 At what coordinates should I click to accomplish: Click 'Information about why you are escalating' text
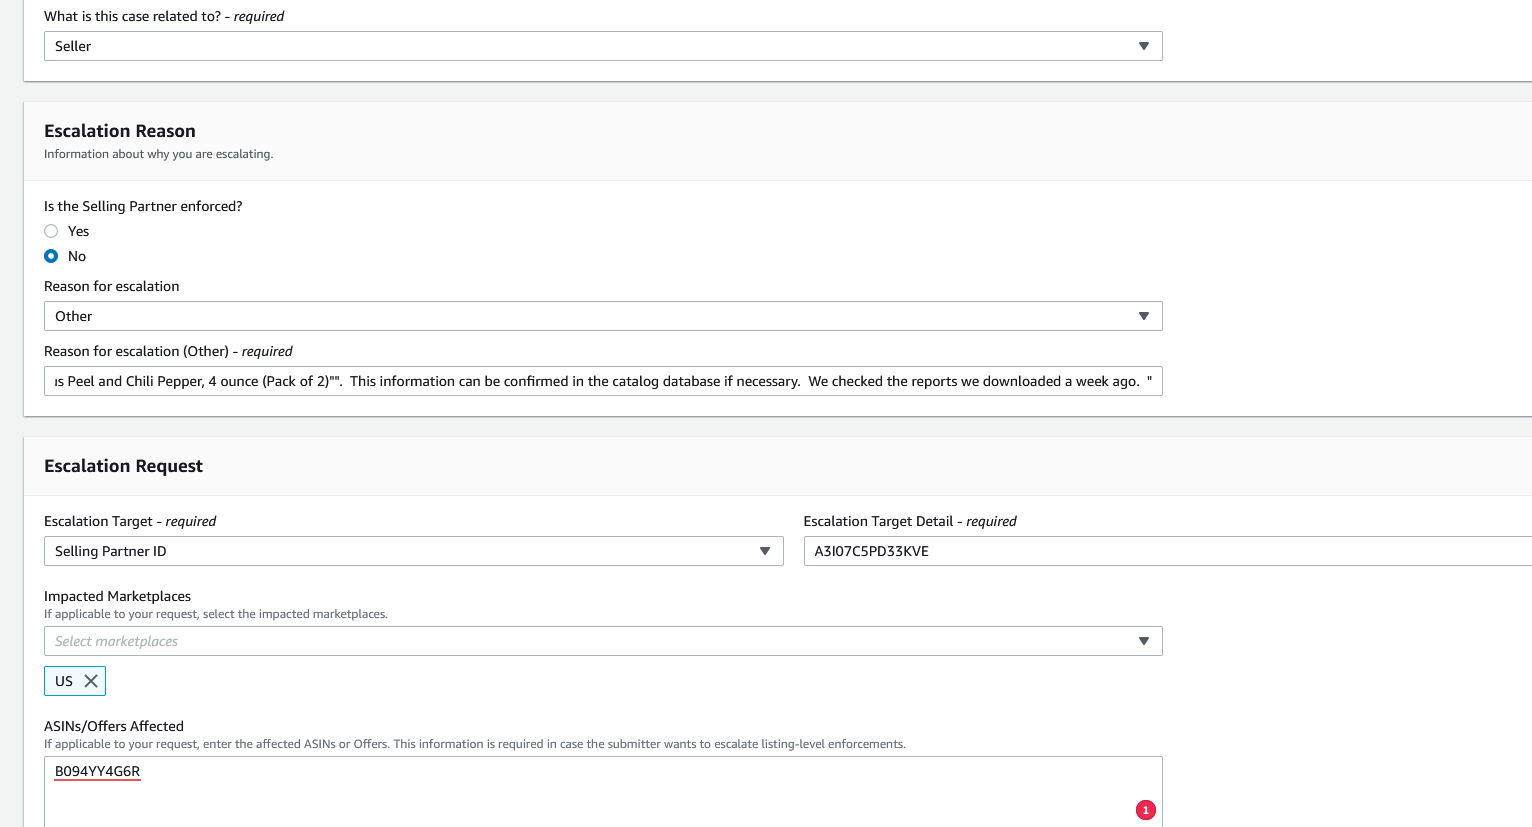158,154
